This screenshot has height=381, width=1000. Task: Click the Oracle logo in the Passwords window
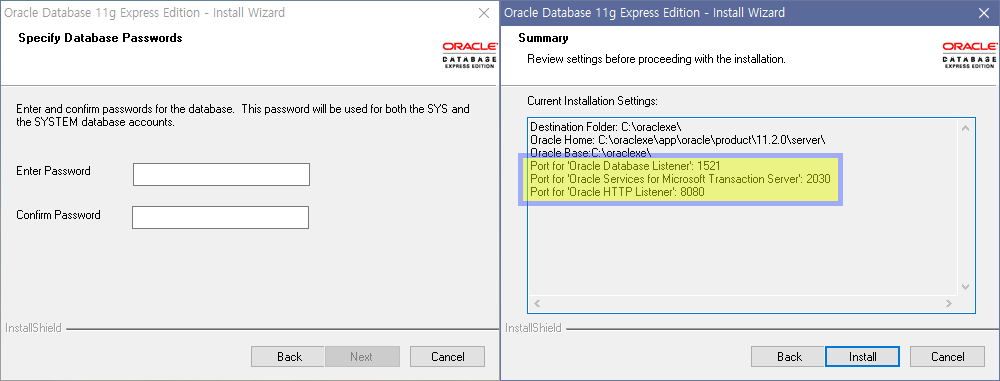(470, 55)
